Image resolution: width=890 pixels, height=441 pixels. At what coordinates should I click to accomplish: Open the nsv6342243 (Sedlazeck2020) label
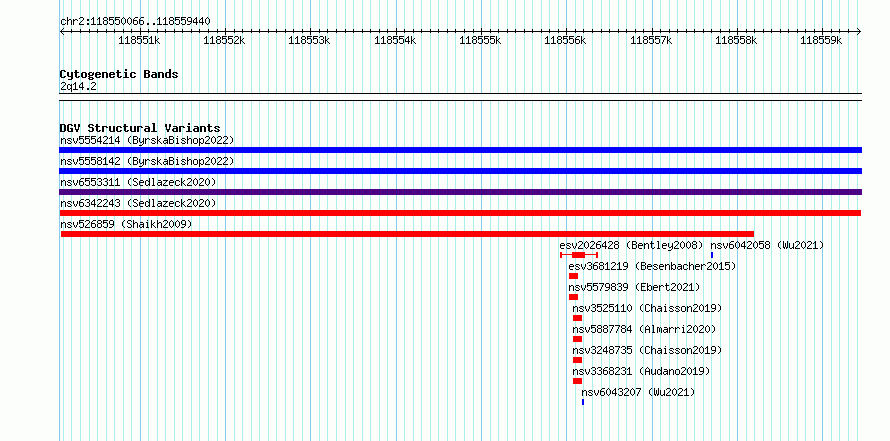(x=138, y=203)
